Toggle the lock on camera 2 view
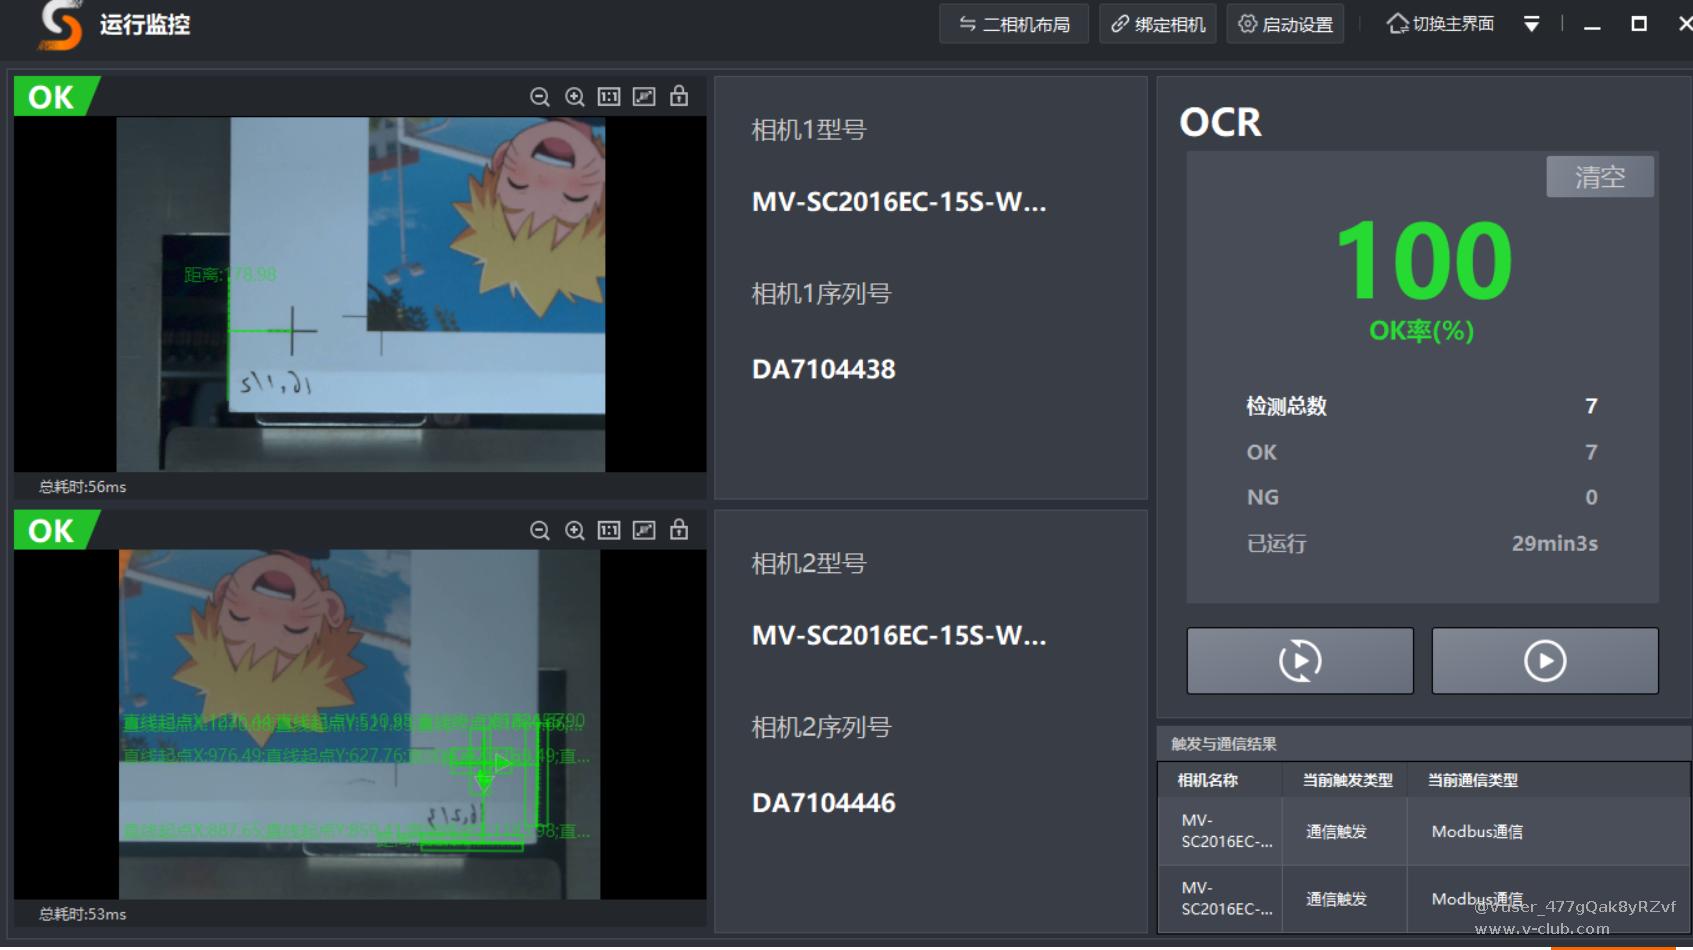Viewport: 1693px width, 950px height. click(679, 529)
